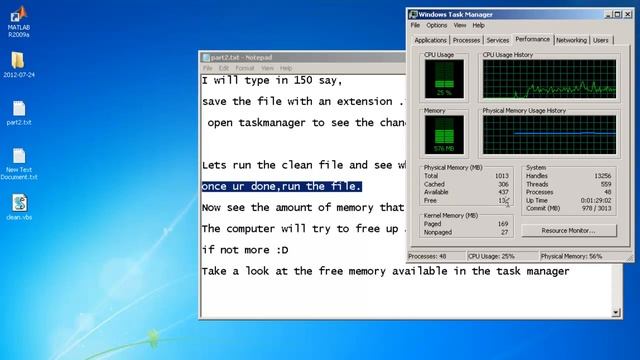Click the line starting 'Take a look at the free memory'
This screenshot has width=640, height=360.
(385, 271)
